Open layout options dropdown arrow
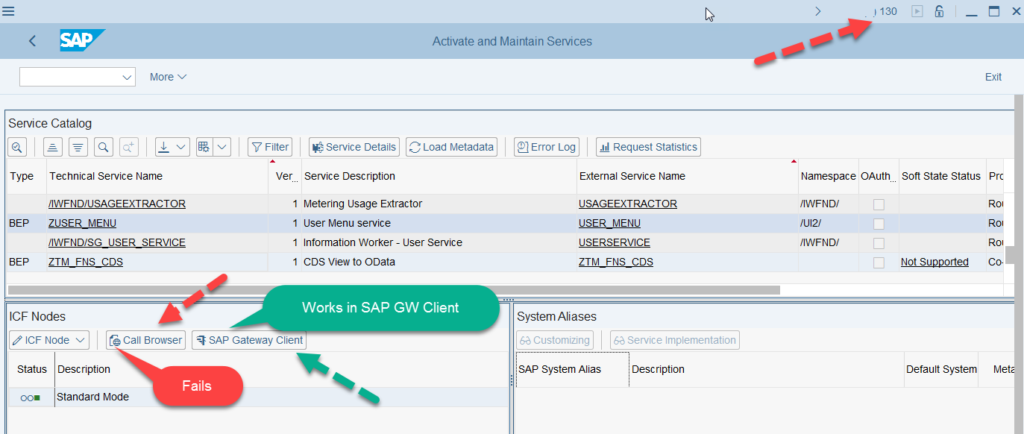1024x434 pixels. pyautogui.click(x=222, y=147)
